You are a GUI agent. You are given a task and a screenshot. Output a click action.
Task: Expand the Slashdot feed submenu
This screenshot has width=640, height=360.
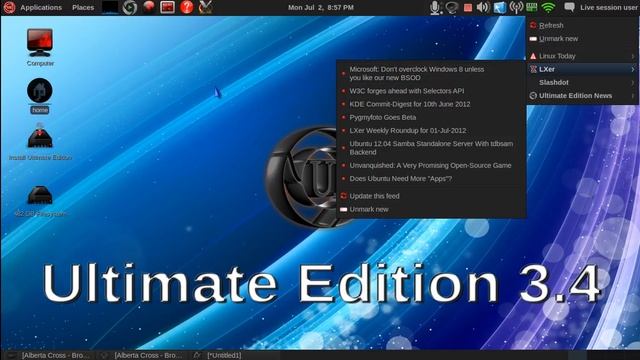pos(583,82)
